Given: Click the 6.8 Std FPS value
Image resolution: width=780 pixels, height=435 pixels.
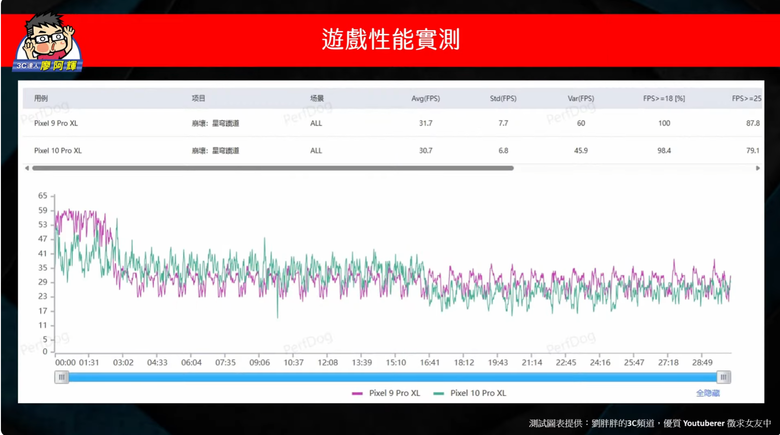Looking at the screenshot, I should pyautogui.click(x=503, y=150).
